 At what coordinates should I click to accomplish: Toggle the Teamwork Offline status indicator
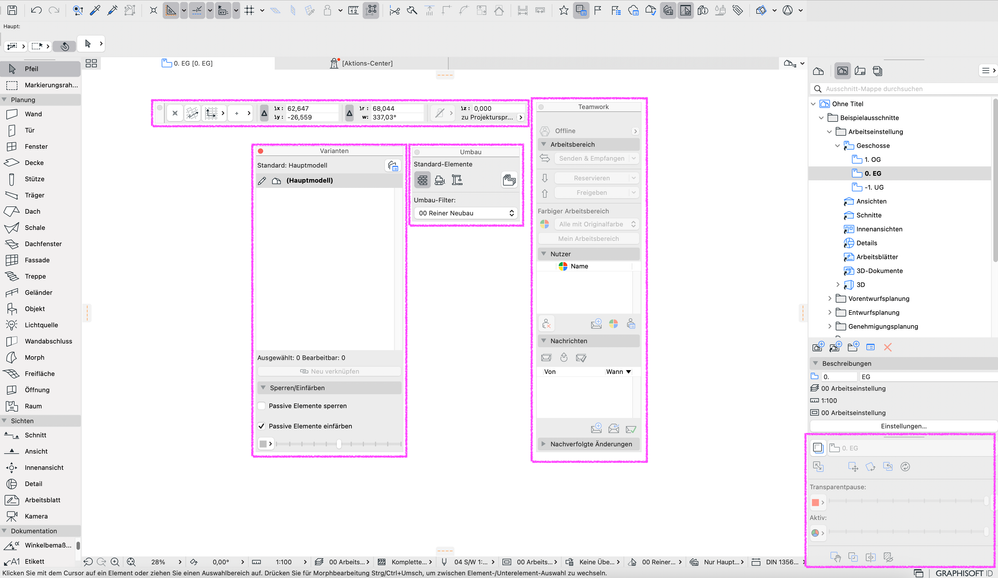pyautogui.click(x=589, y=130)
